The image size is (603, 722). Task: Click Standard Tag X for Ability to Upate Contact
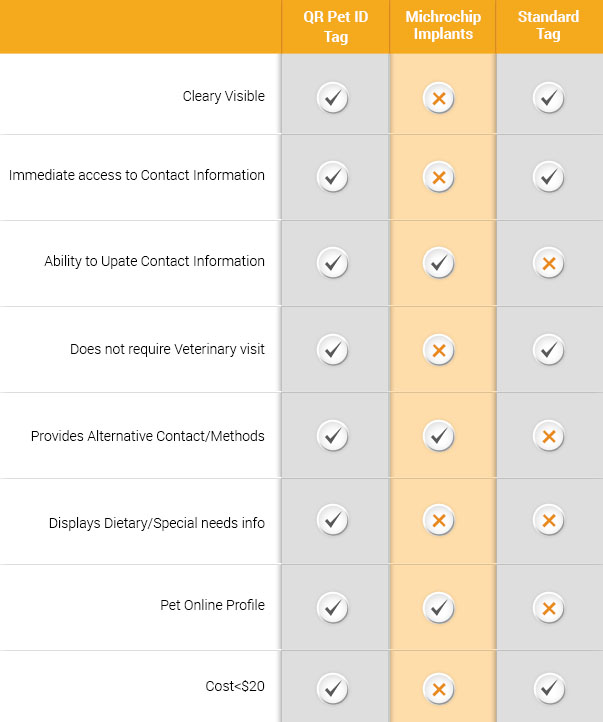tap(548, 264)
